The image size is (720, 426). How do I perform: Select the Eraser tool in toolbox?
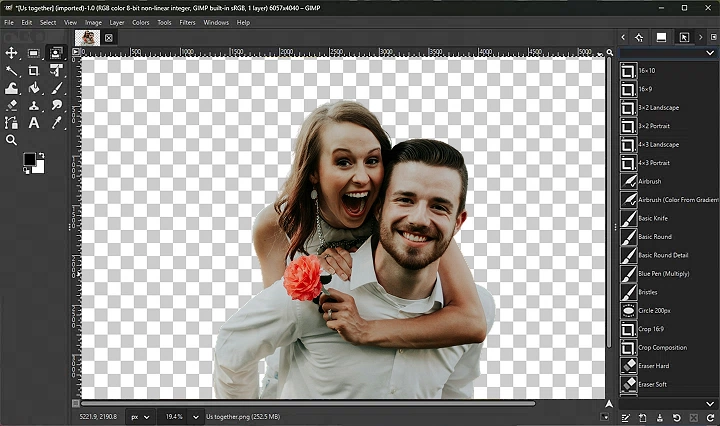(12, 105)
